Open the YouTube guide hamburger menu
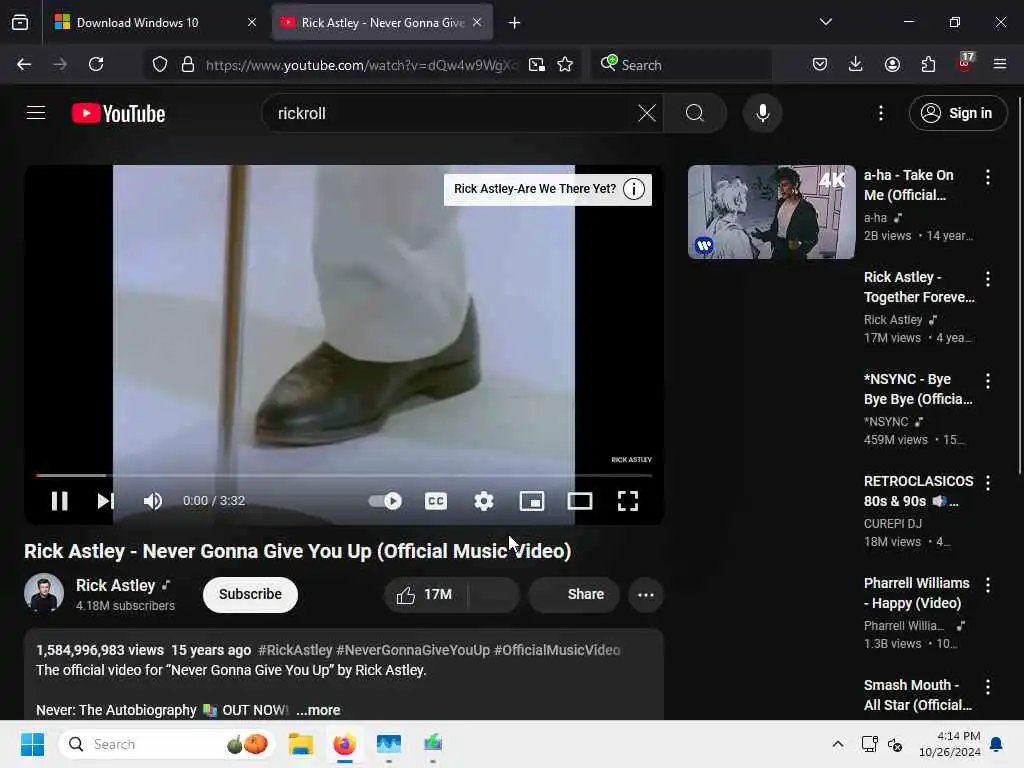 pos(36,113)
